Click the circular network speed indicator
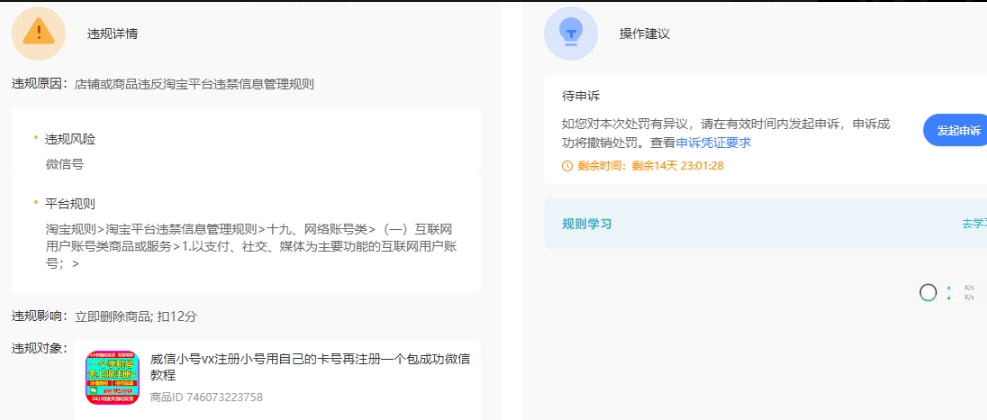This screenshot has width=987, height=420. click(x=928, y=293)
